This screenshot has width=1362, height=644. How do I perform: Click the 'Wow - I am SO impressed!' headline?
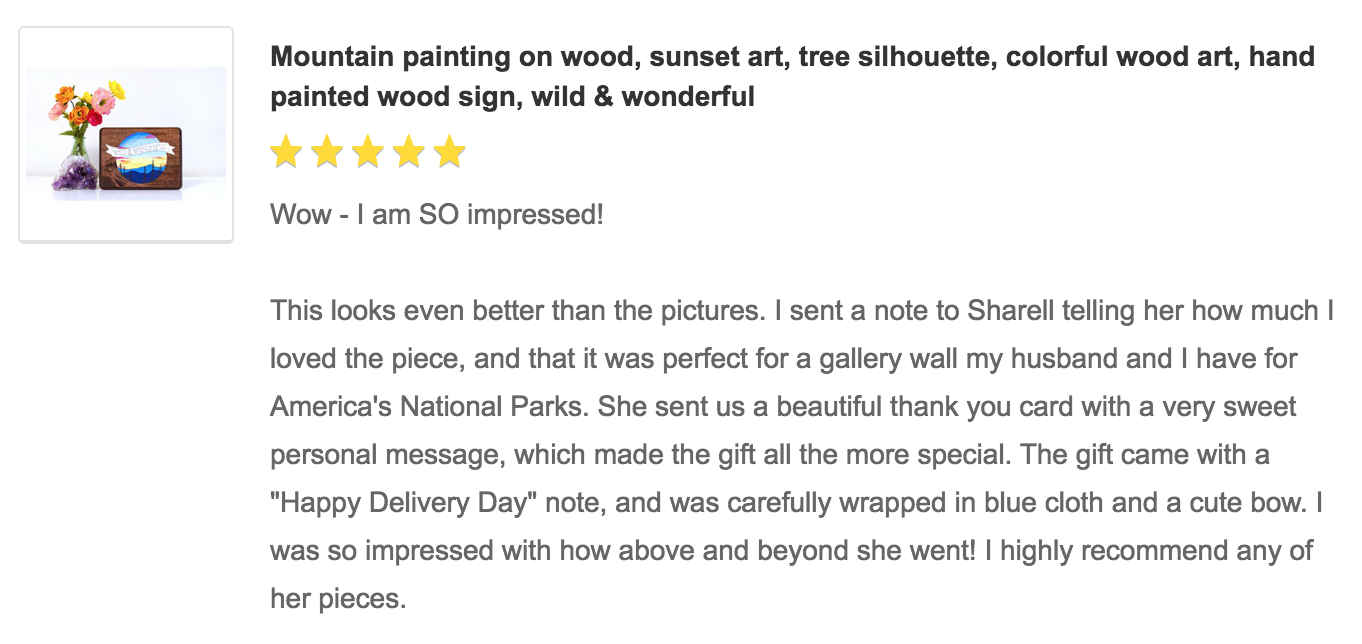tap(437, 214)
